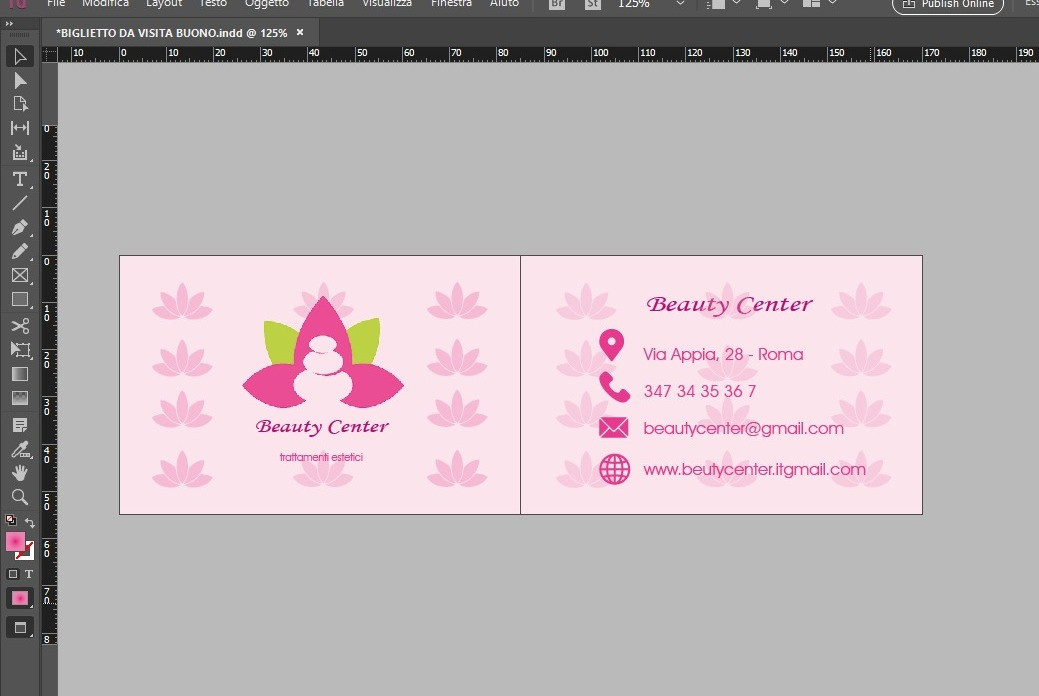
Task: Toggle Formatting Affects Text button
Action: pos(28,574)
